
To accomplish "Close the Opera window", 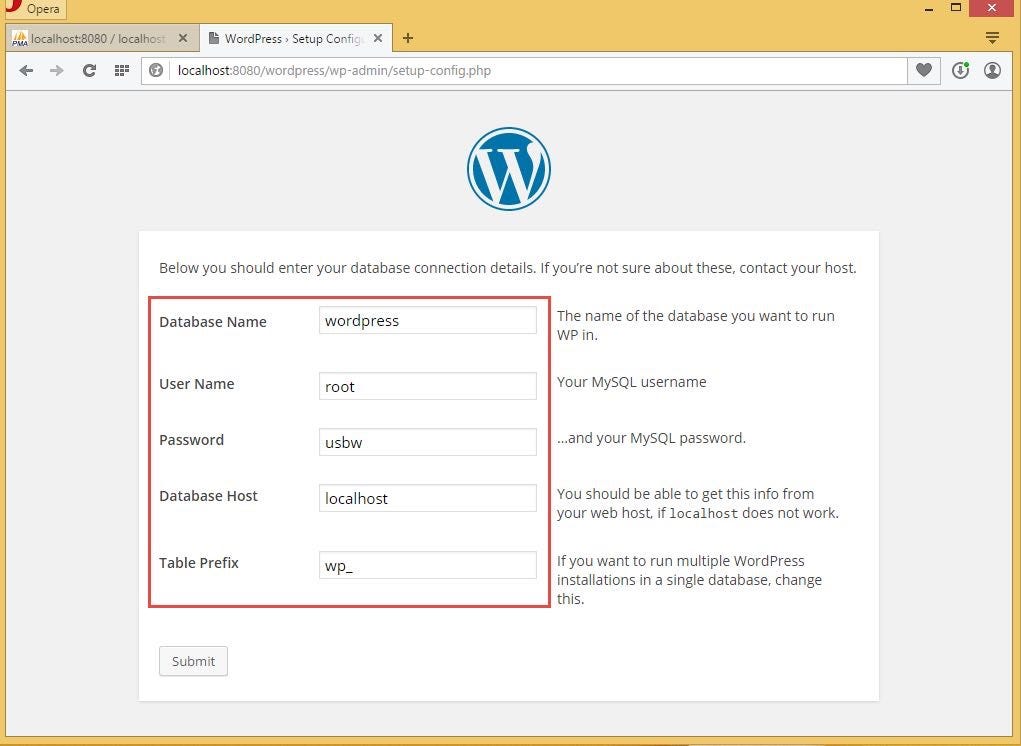I will tap(992, 8).
